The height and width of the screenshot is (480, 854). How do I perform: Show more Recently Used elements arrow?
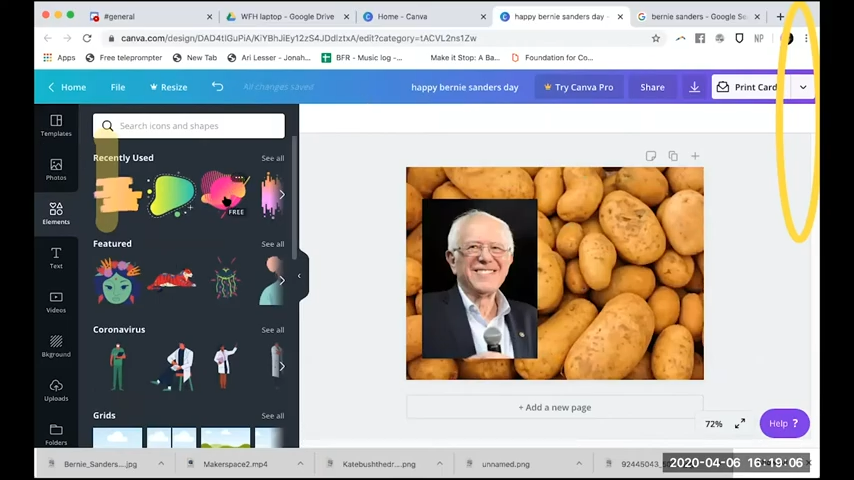pyautogui.click(x=282, y=195)
